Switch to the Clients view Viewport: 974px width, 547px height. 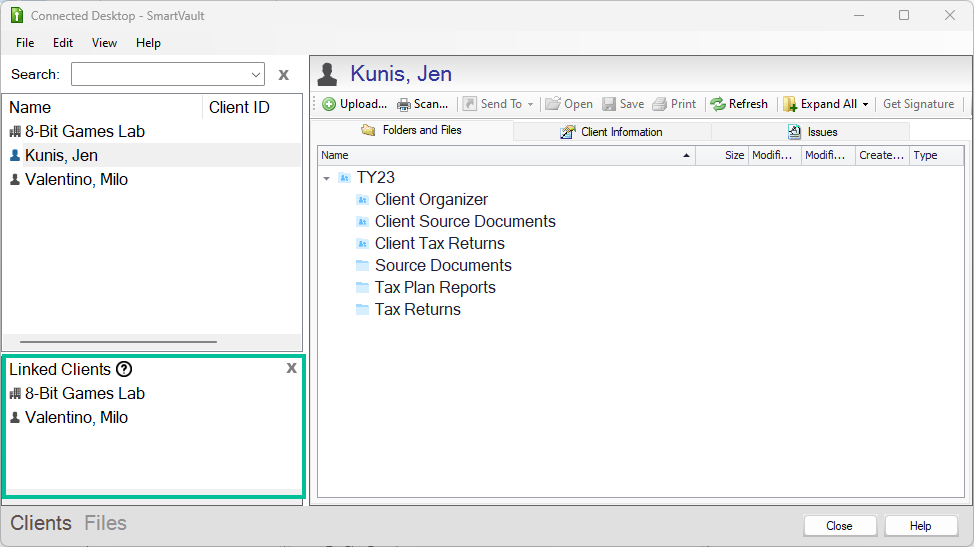pyautogui.click(x=41, y=523)
